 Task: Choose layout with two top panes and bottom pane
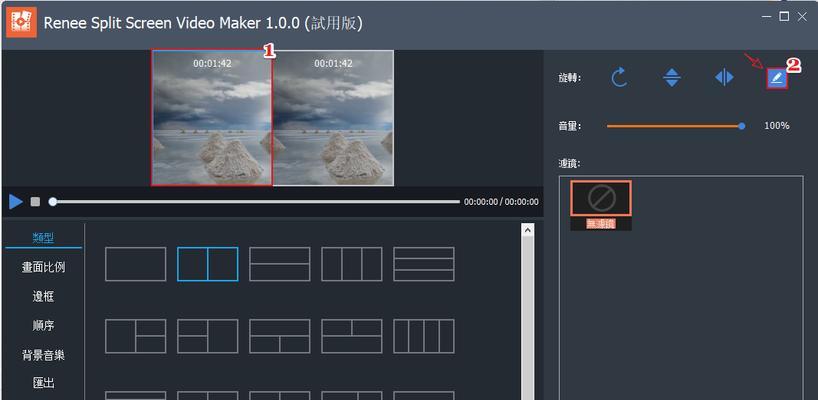tap(352, 336)
